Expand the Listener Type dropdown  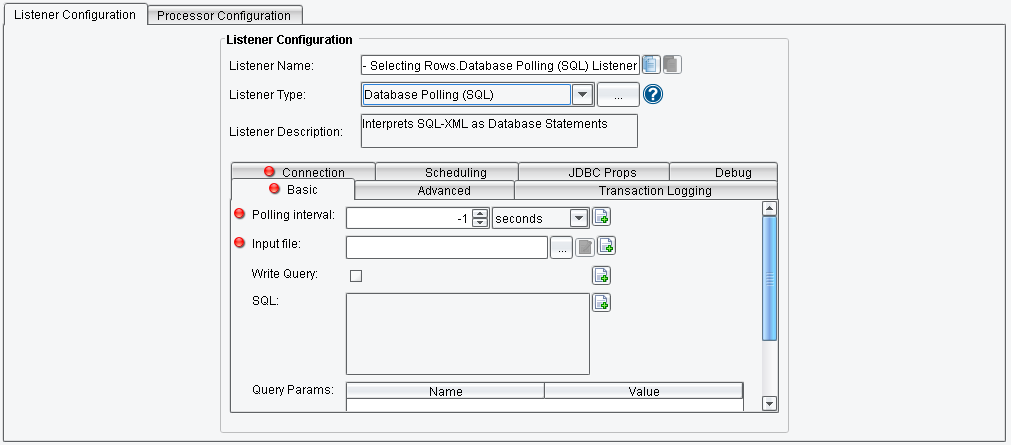click(582, 95)
